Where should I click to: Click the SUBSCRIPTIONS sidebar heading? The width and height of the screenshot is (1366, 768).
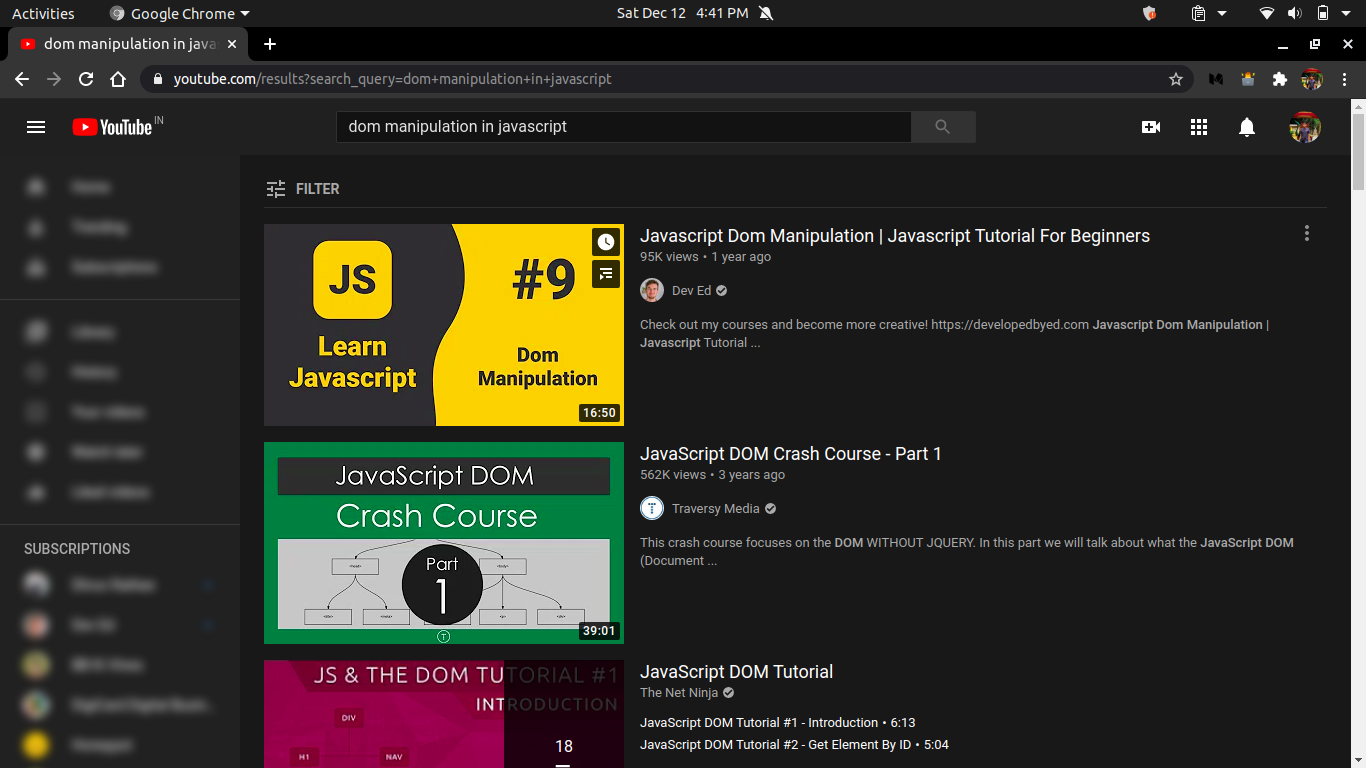(77, 549)
